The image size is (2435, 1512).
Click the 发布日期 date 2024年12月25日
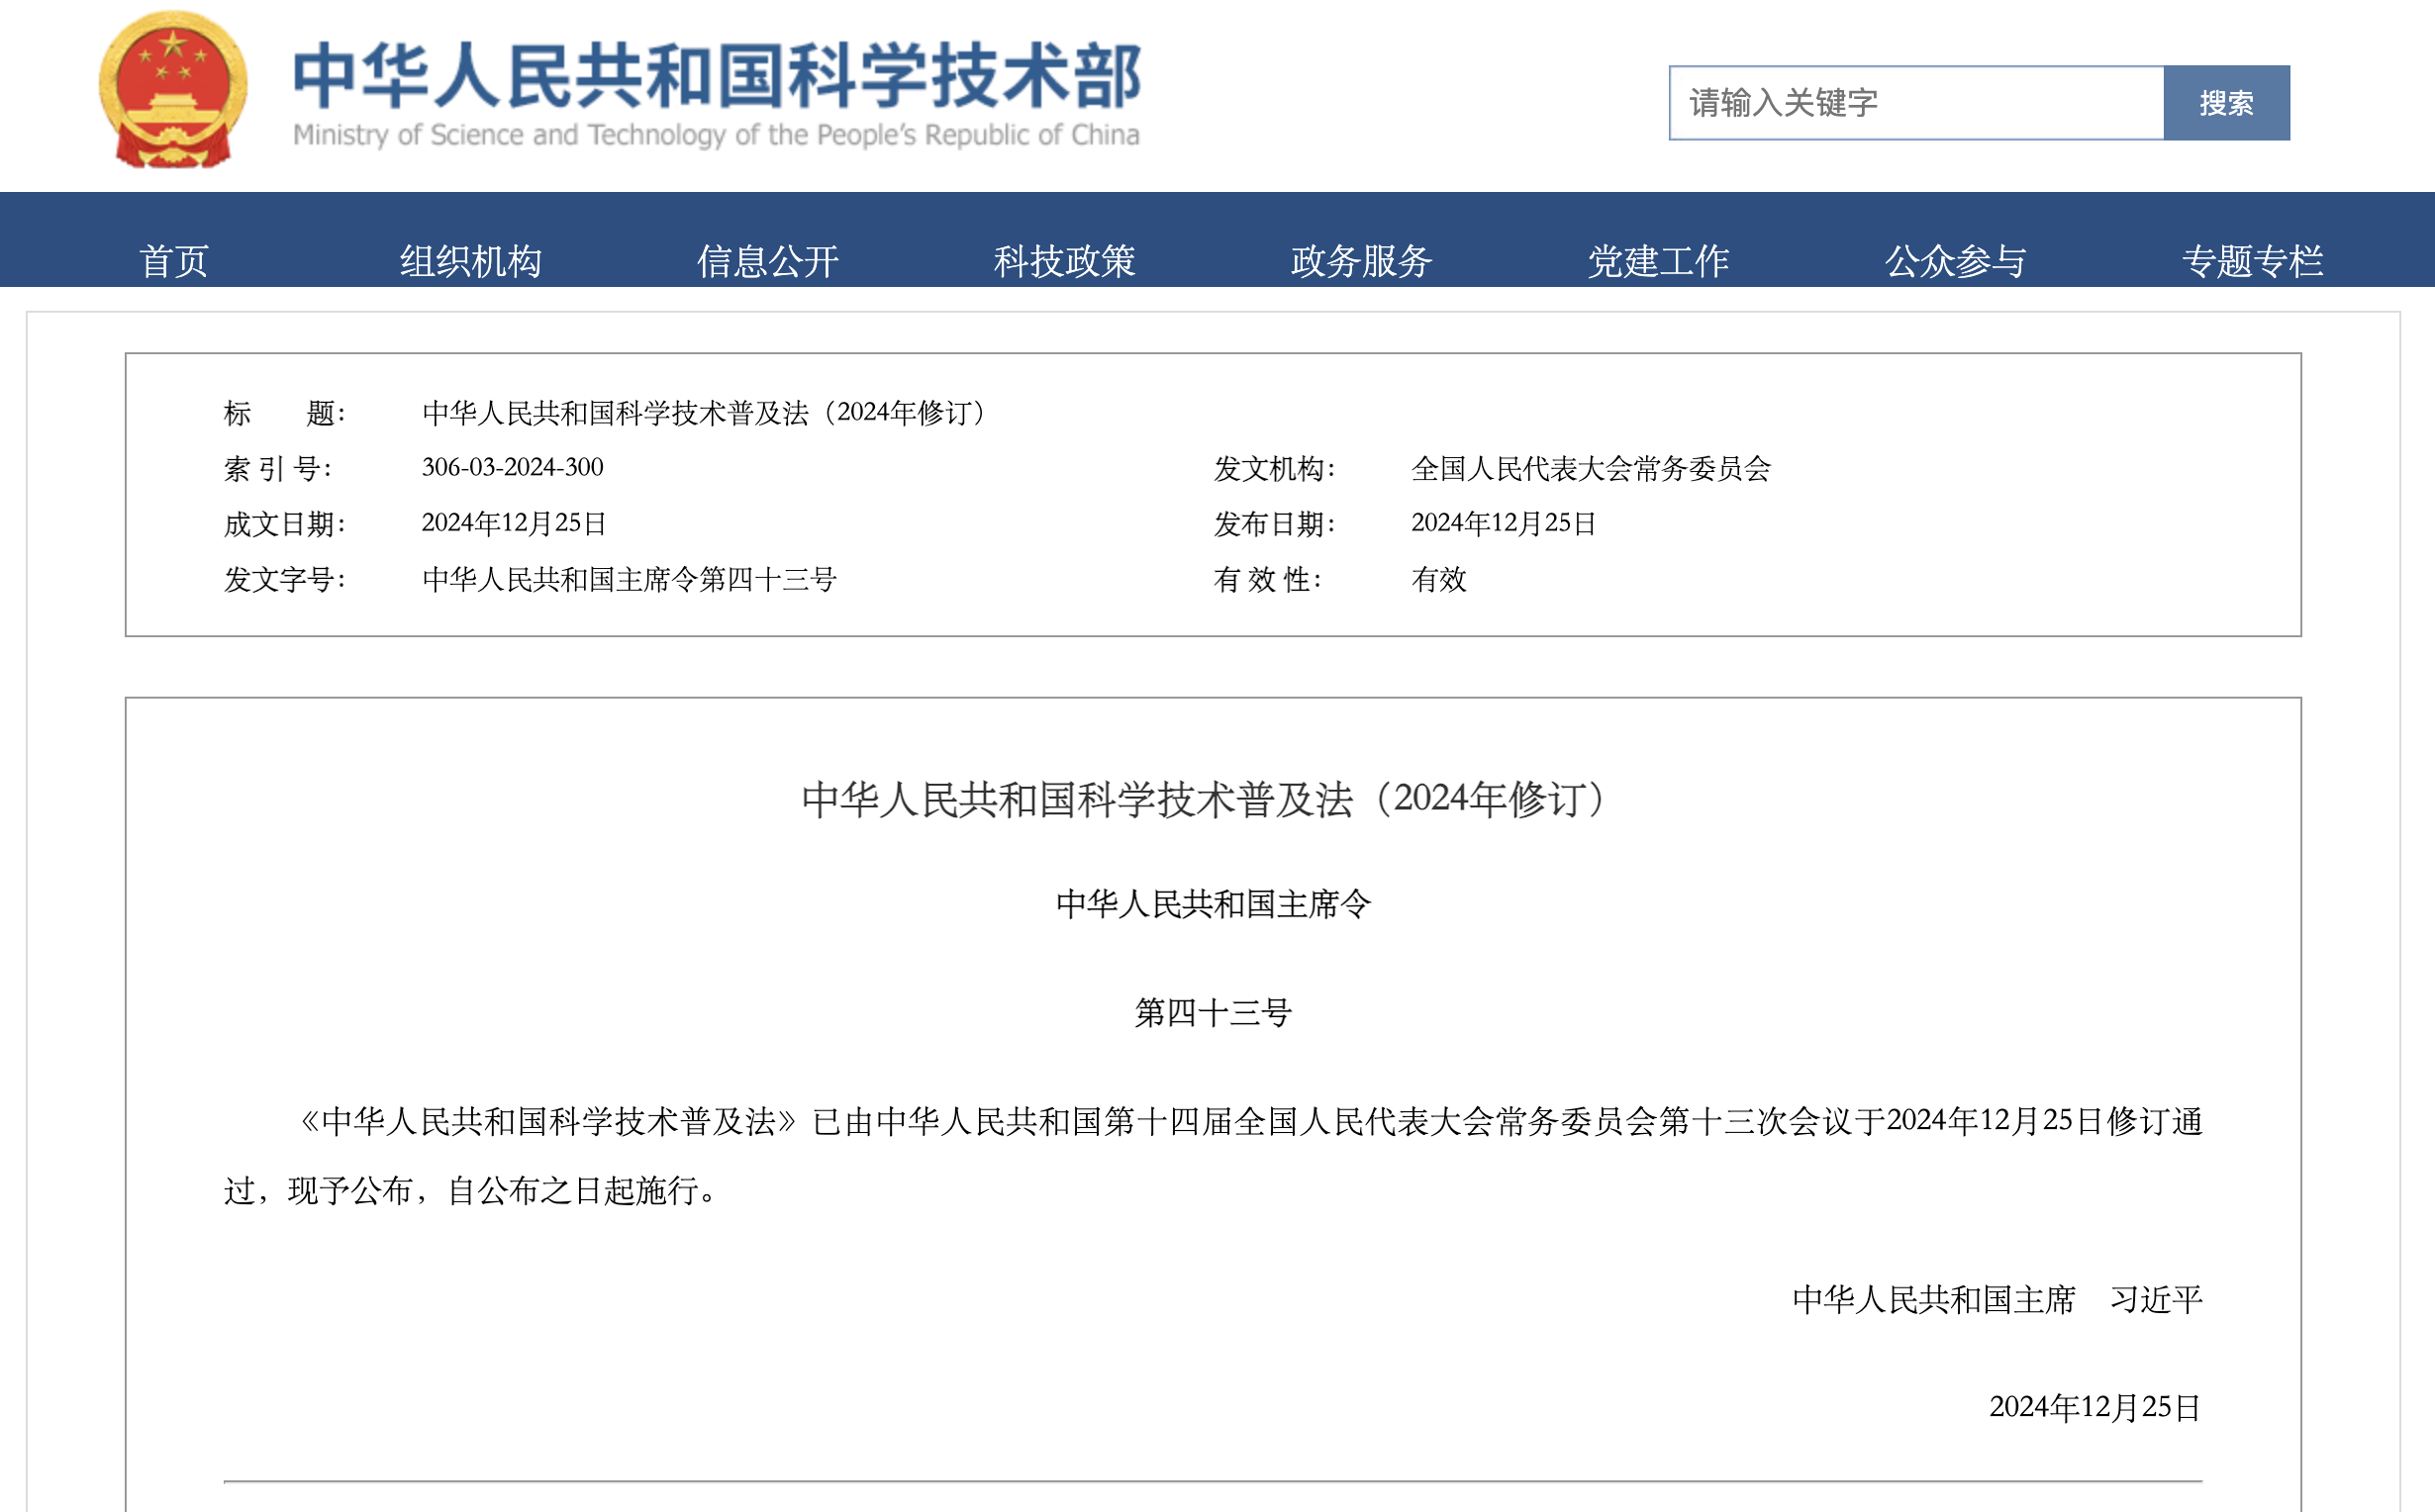[x=1502, y=522]
